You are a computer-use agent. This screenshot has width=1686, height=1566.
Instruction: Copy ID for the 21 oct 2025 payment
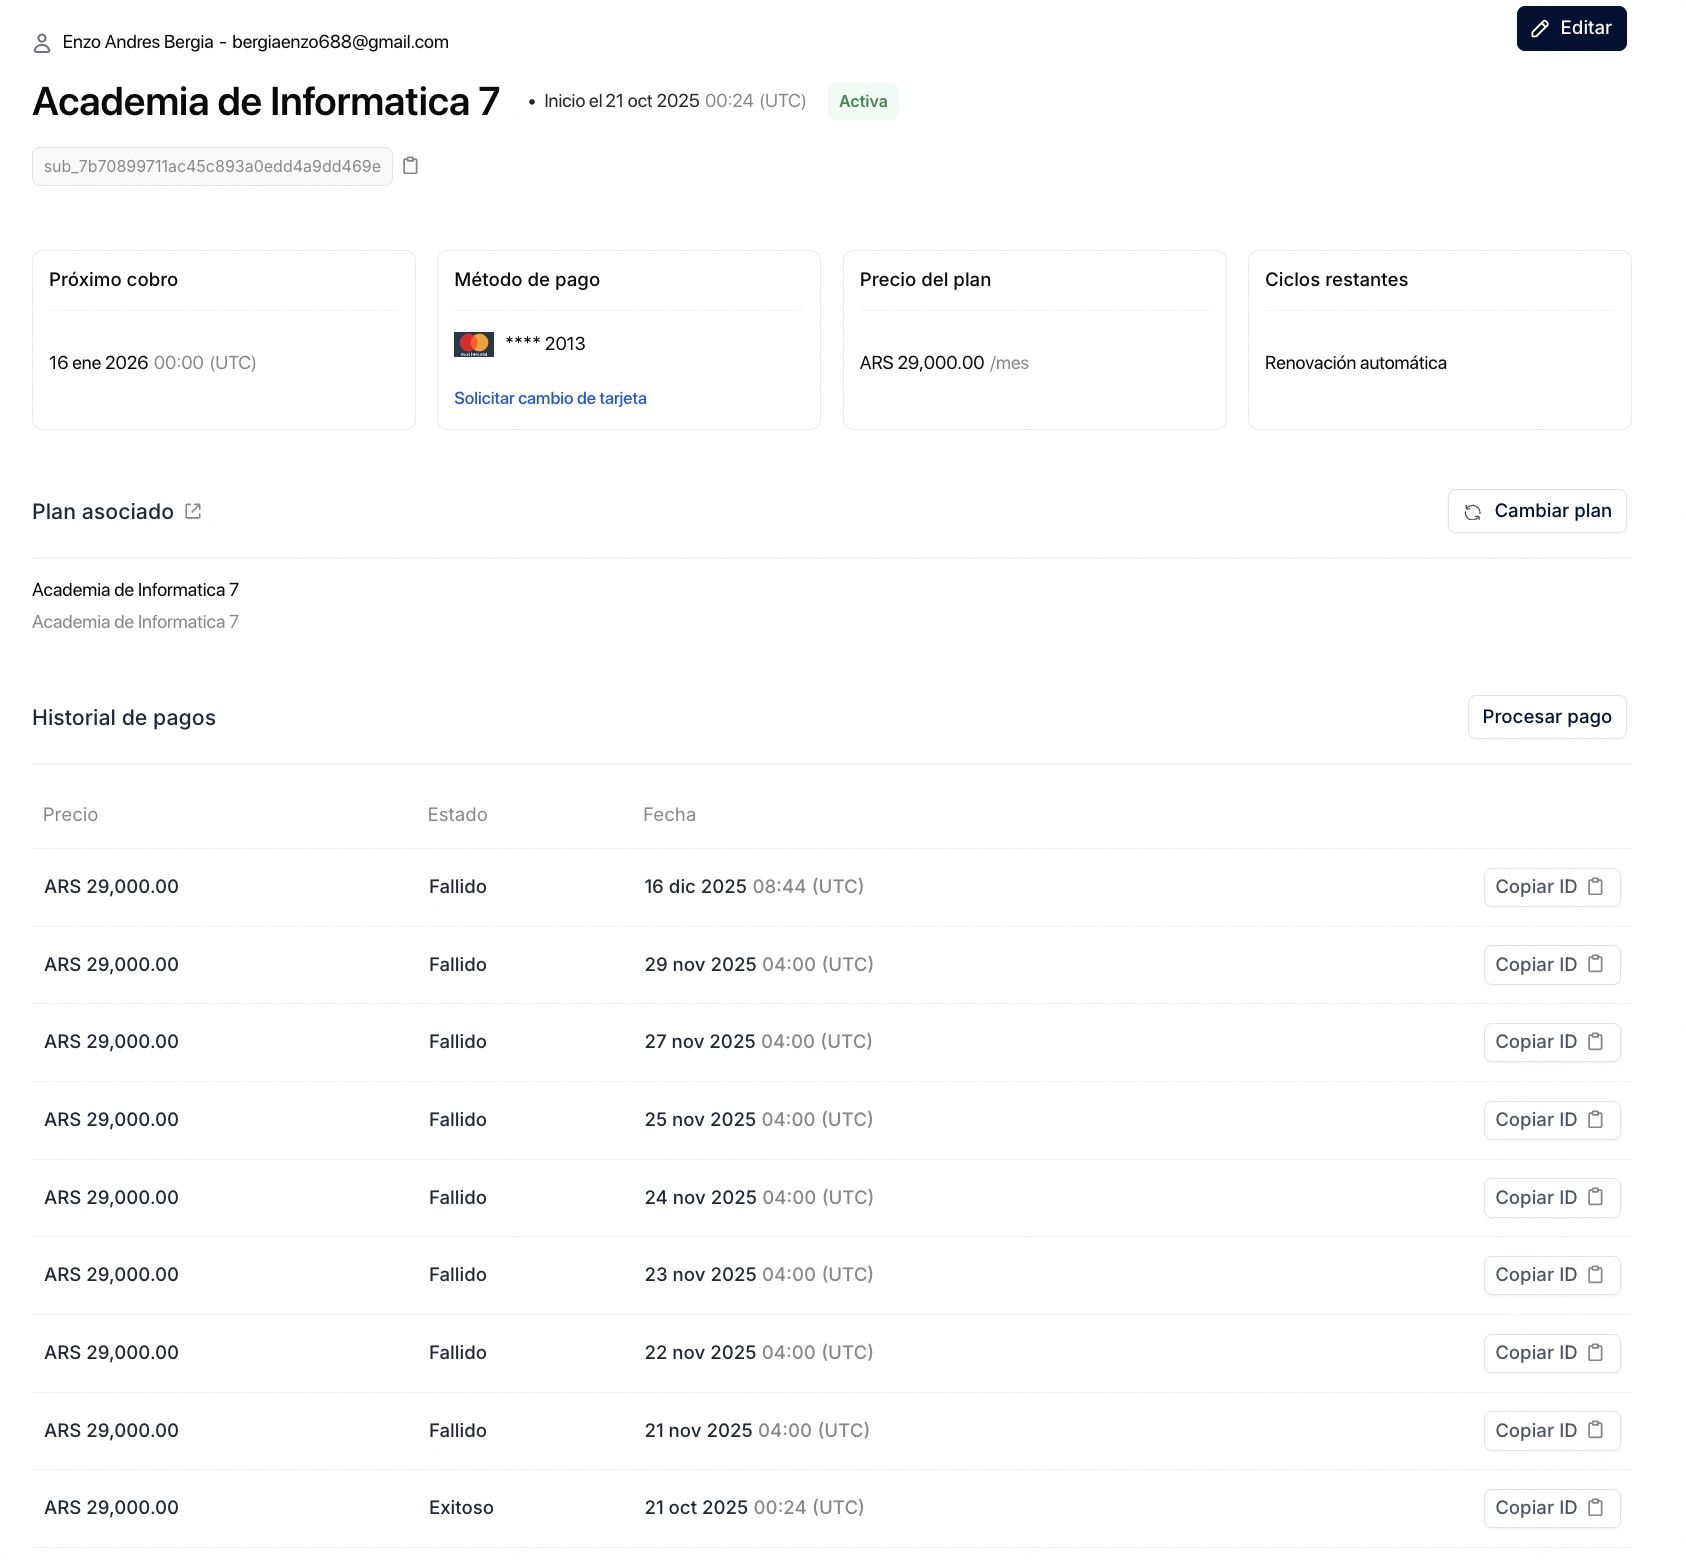click(1552, 1508)
